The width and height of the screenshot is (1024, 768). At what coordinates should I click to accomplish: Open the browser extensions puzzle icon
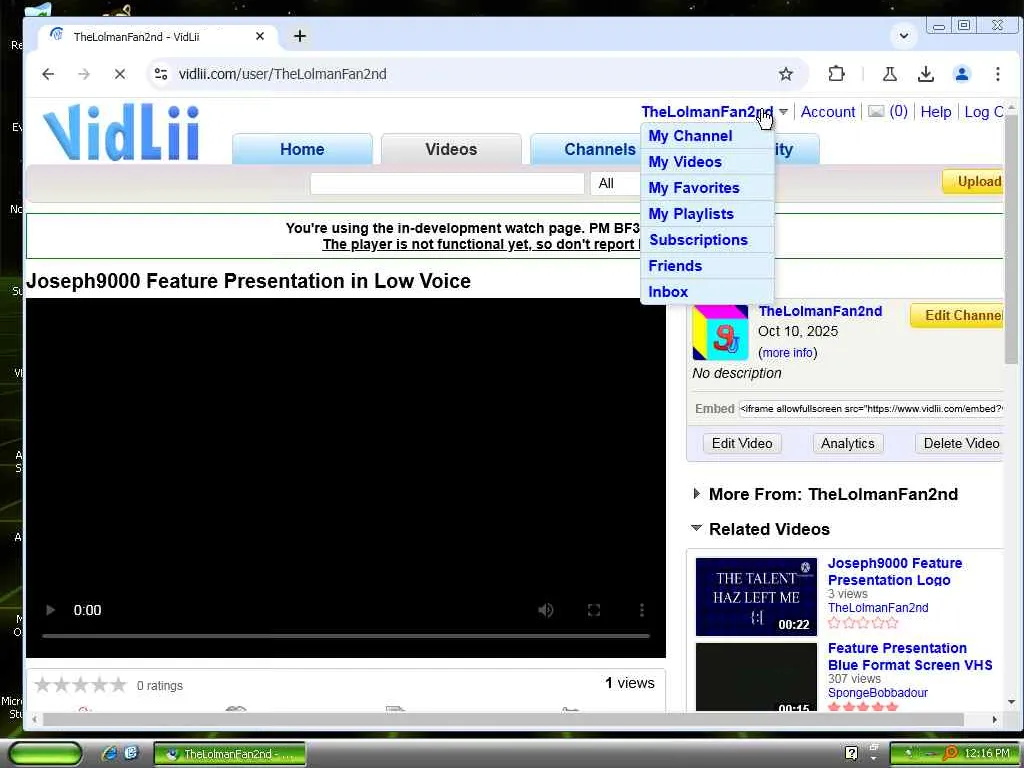[x=837, y=74]
